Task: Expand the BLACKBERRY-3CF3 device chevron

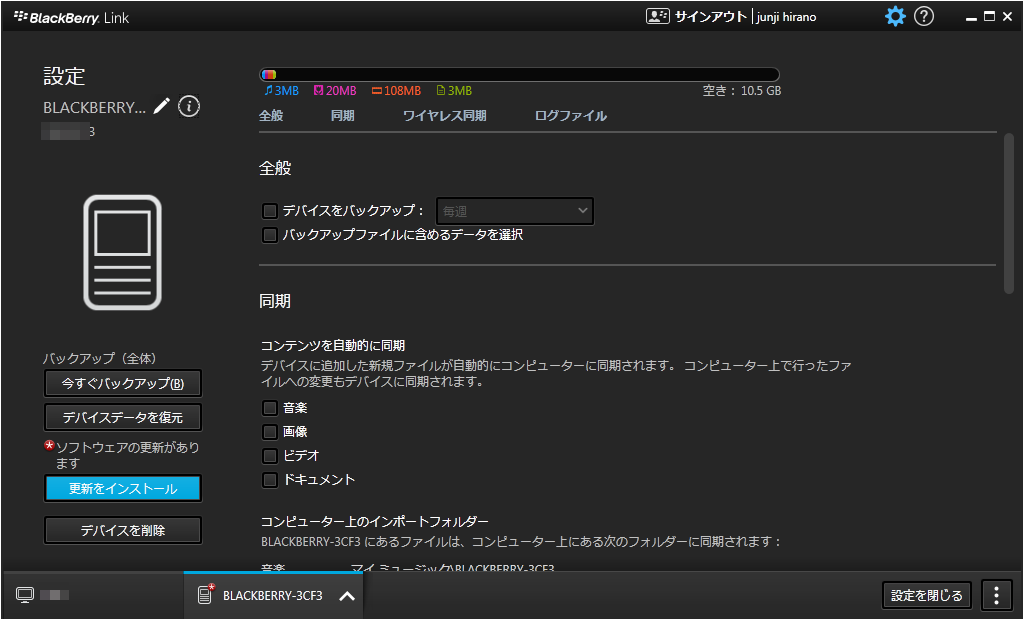Action: [x=346, y=596]
